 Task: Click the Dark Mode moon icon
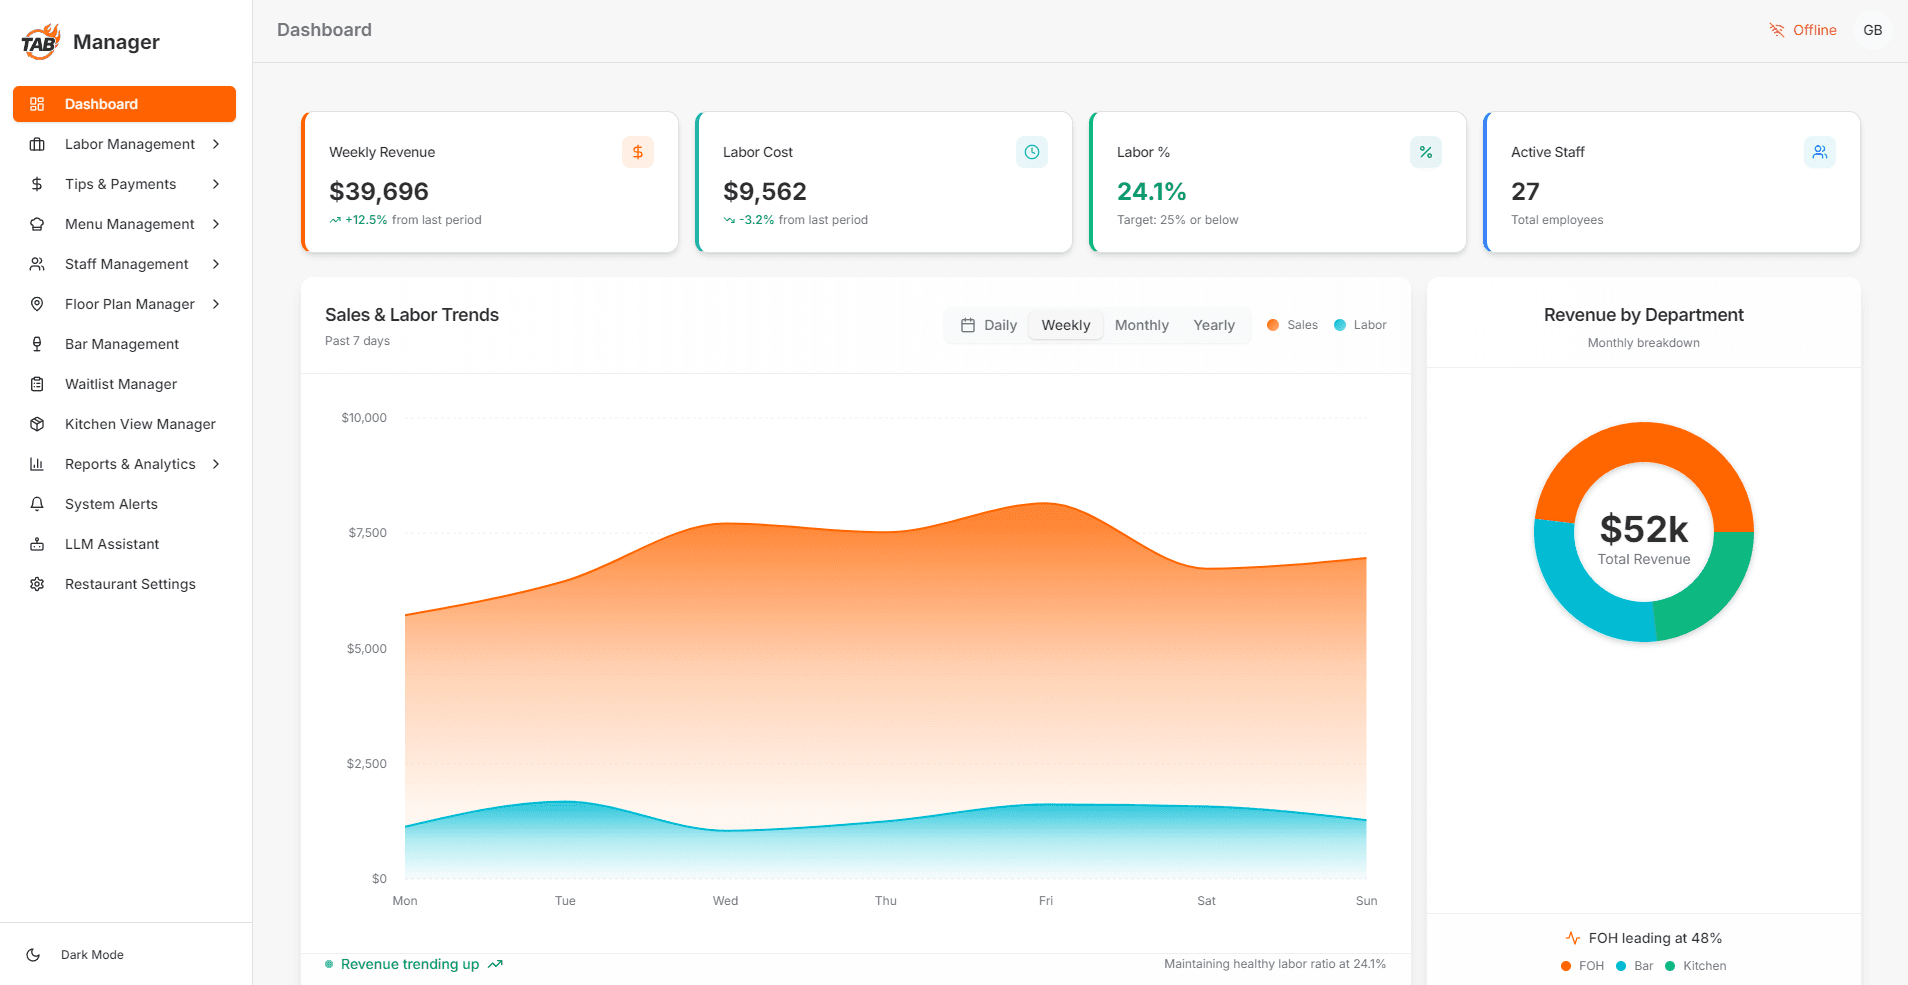click(x=33, y=955)
